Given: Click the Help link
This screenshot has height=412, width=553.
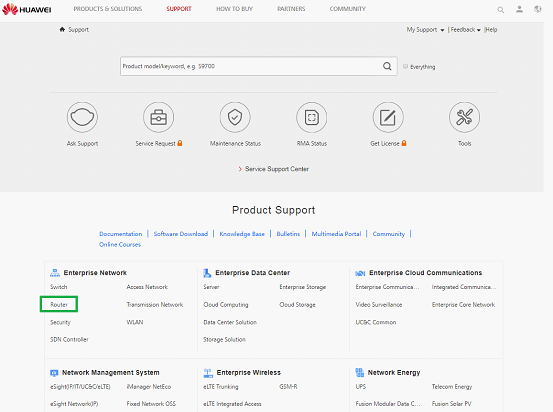Looking at the screenshot, I should [491, 30].
